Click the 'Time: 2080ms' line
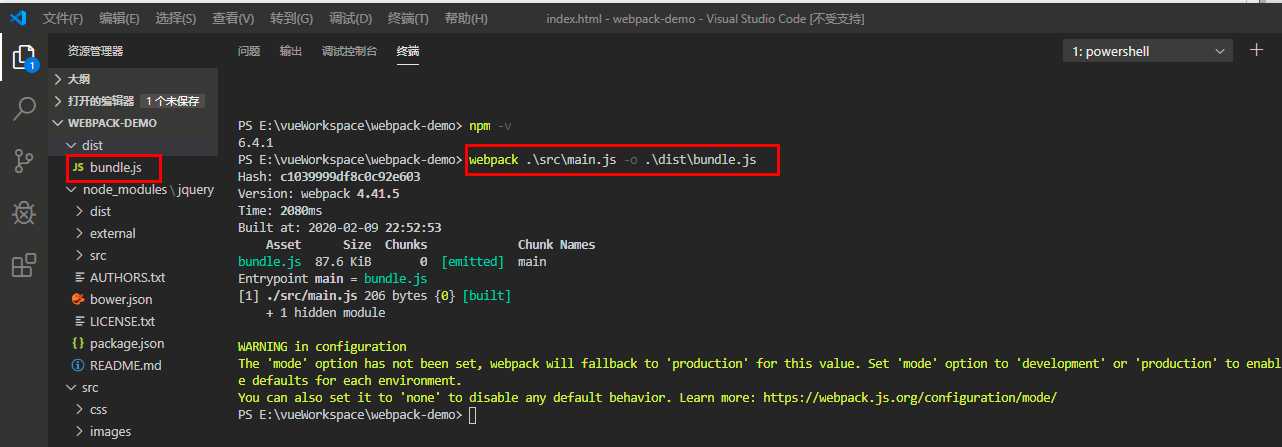This screenshot has height=447, width=1282. [280, 210]
